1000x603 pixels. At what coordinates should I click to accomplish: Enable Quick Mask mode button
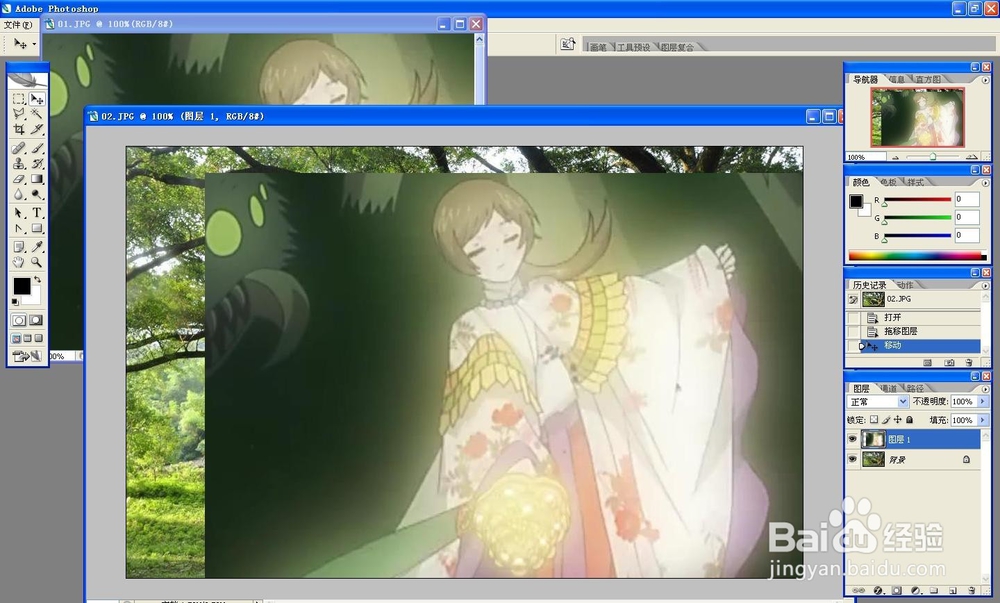pos(36,320)
